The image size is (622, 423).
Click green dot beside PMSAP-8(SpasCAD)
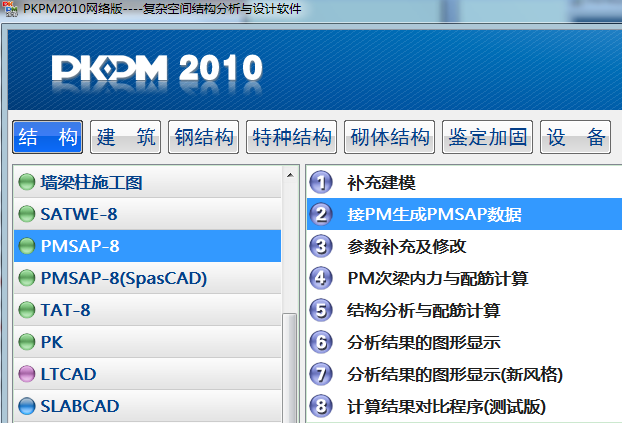(27, 278)
